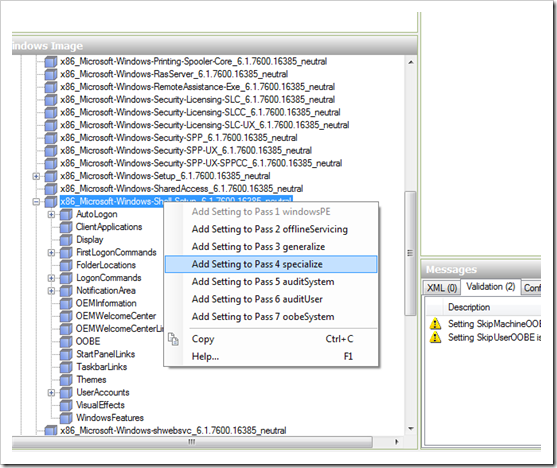557x468 pixels.
Task: Select the OOBE tree item
Action: tap(88, 341)
